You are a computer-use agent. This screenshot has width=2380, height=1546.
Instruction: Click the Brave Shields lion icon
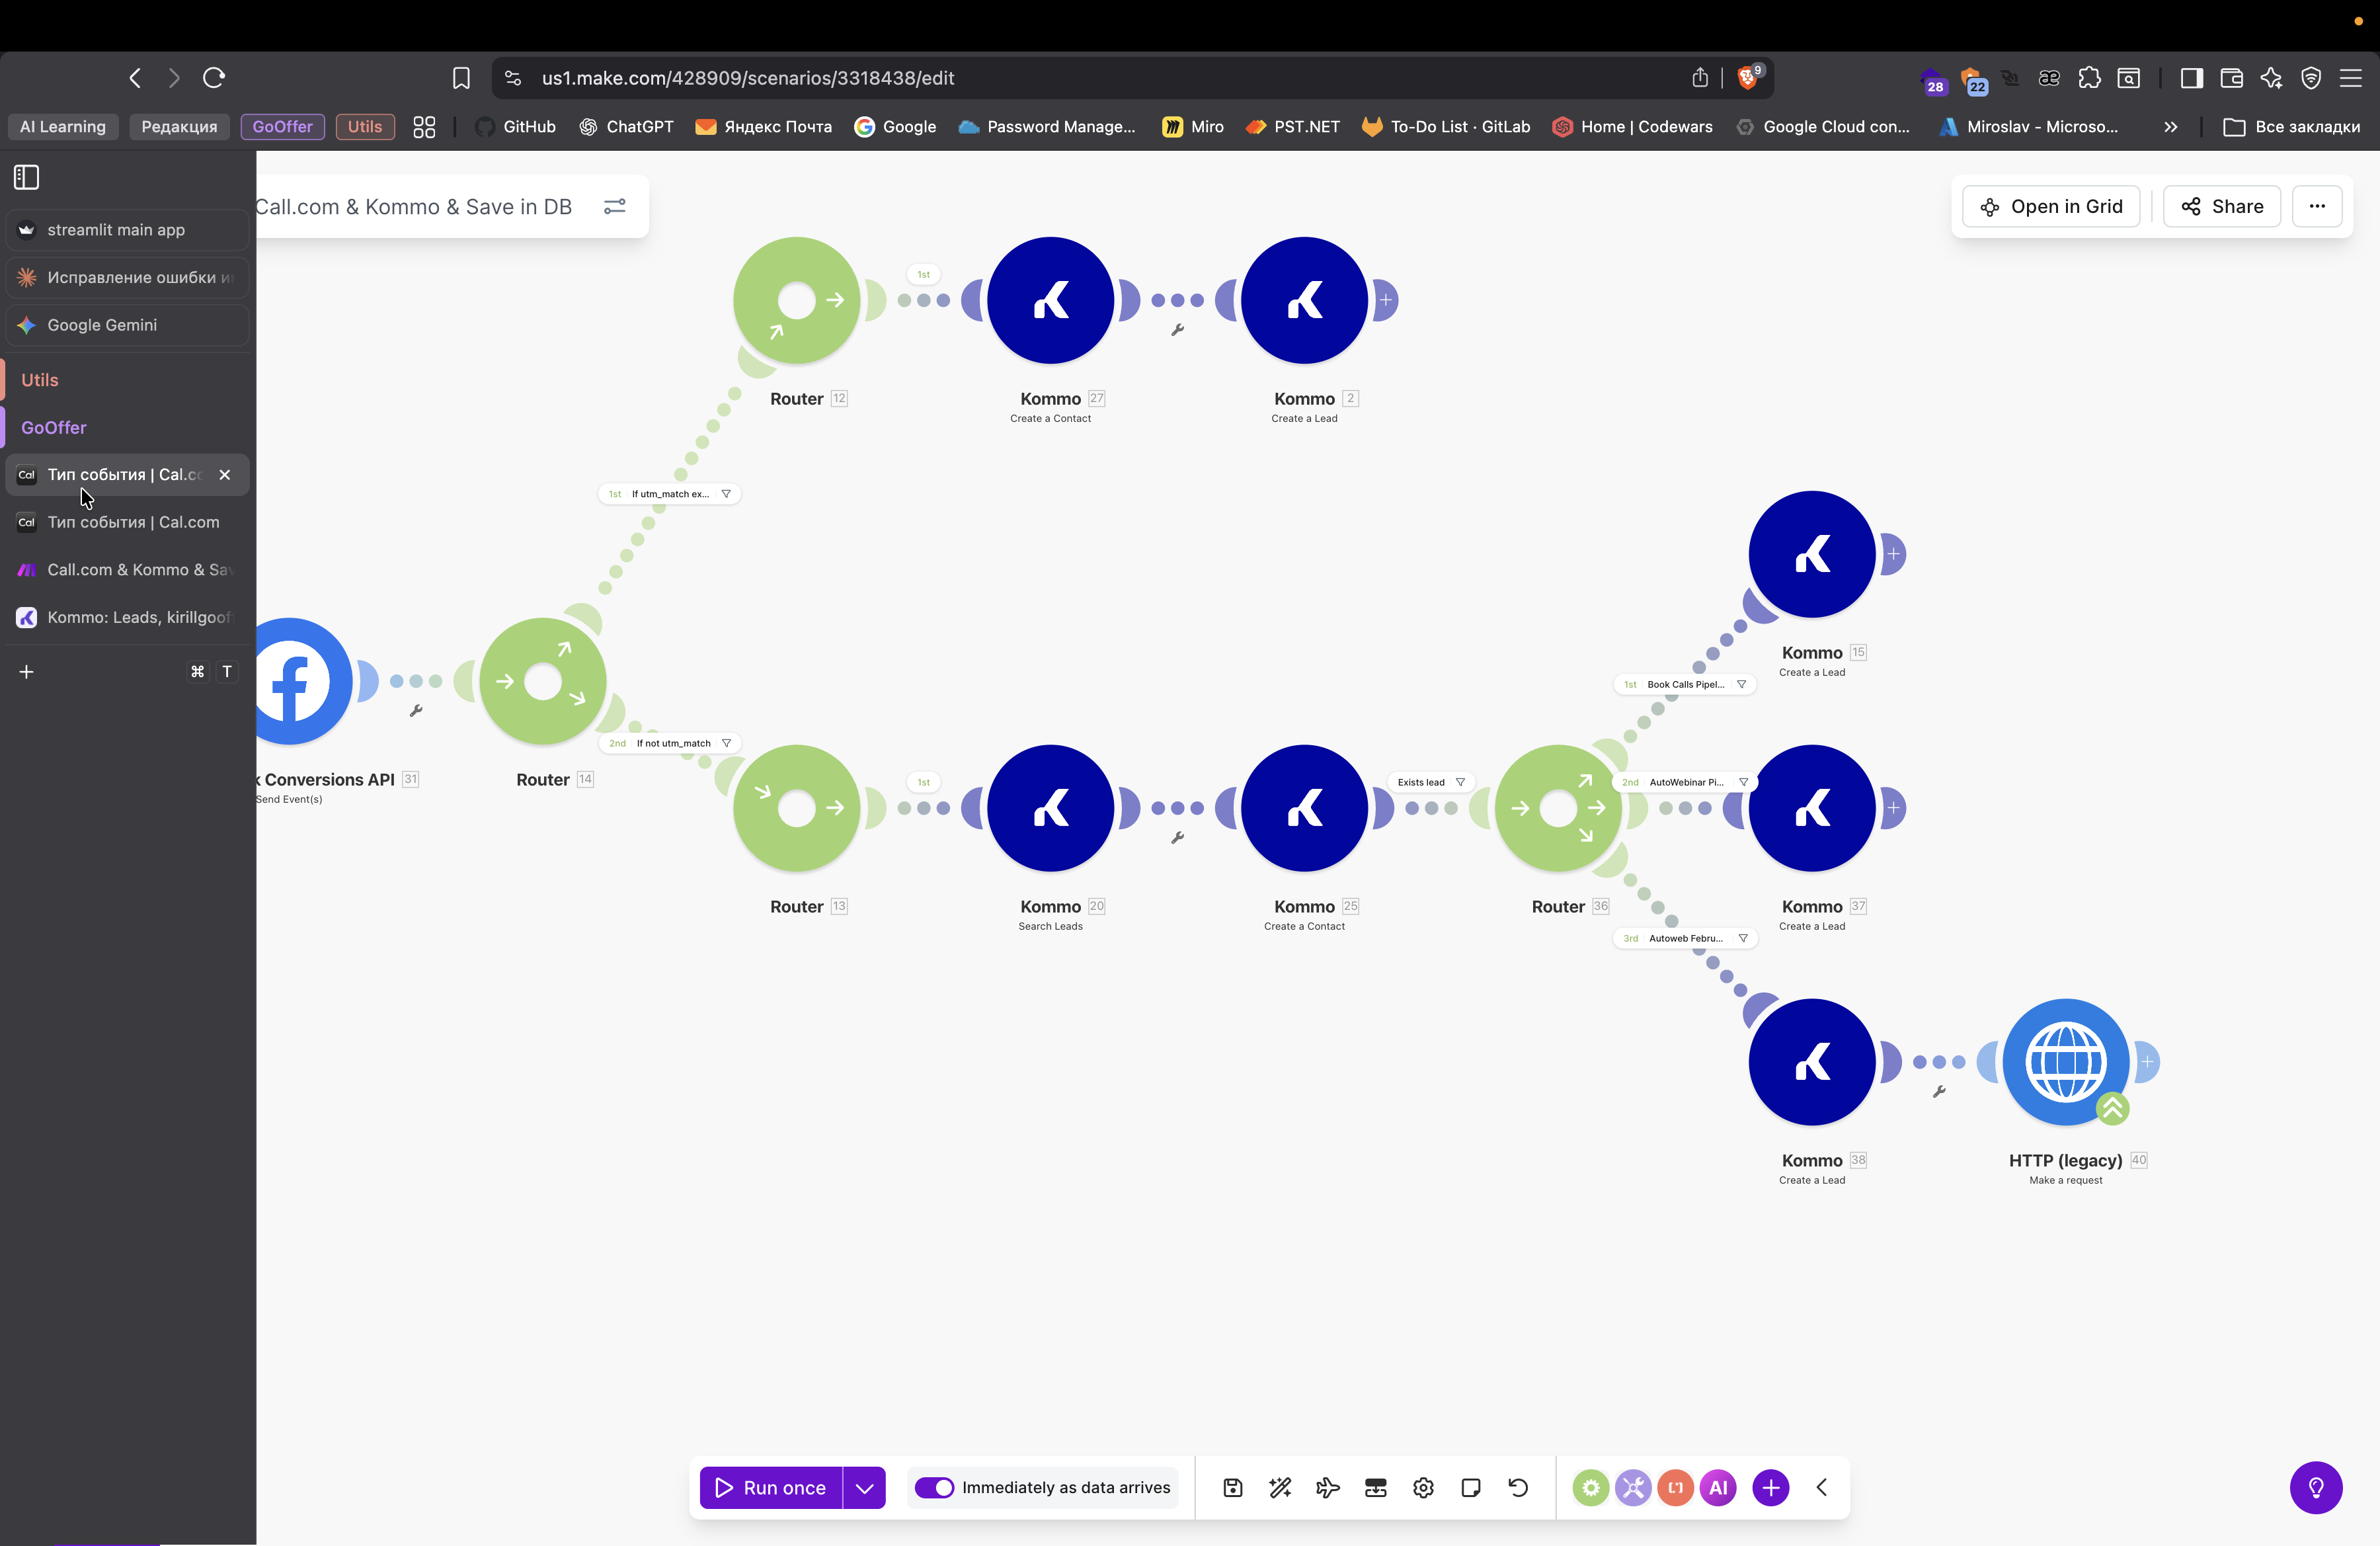[1747, 78]
